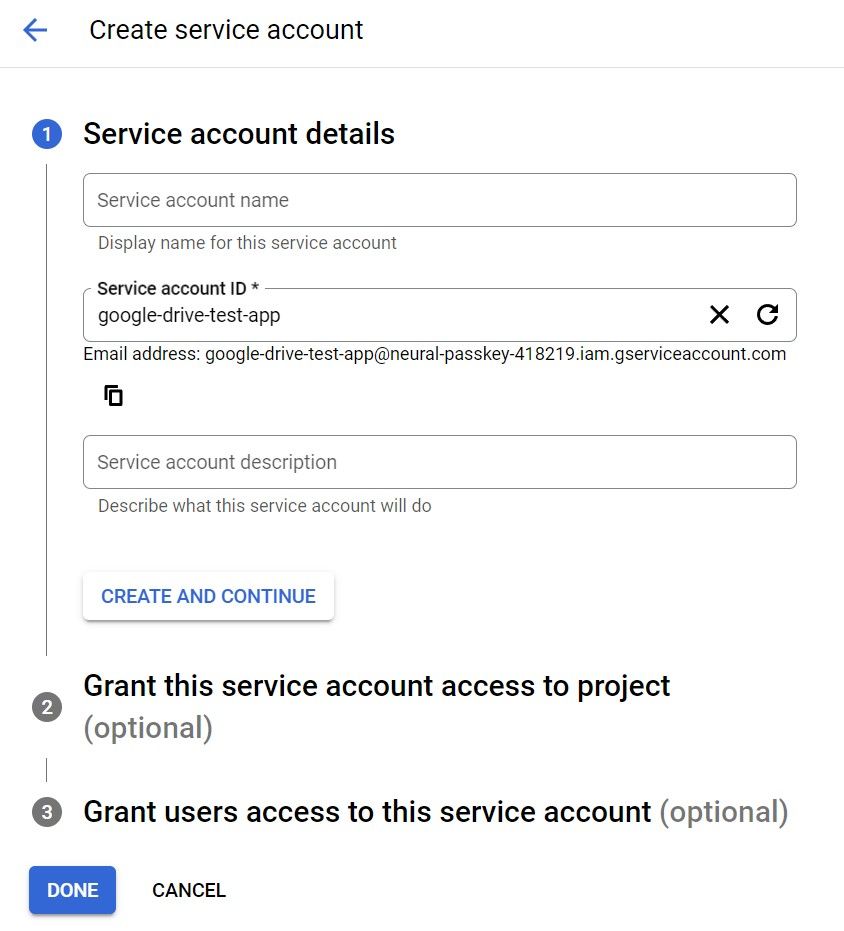Click DONE to finish service account creation
This screenshot has width=844, height=931.
click(71, 889)
